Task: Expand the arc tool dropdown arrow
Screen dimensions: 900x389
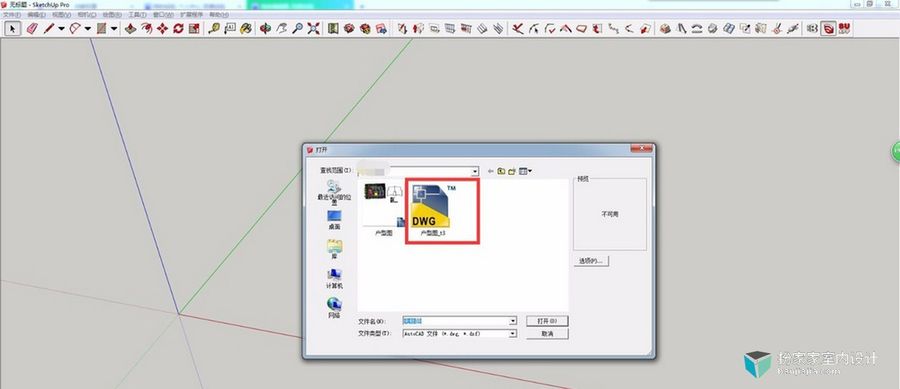Action: click(x=88, y=28)
